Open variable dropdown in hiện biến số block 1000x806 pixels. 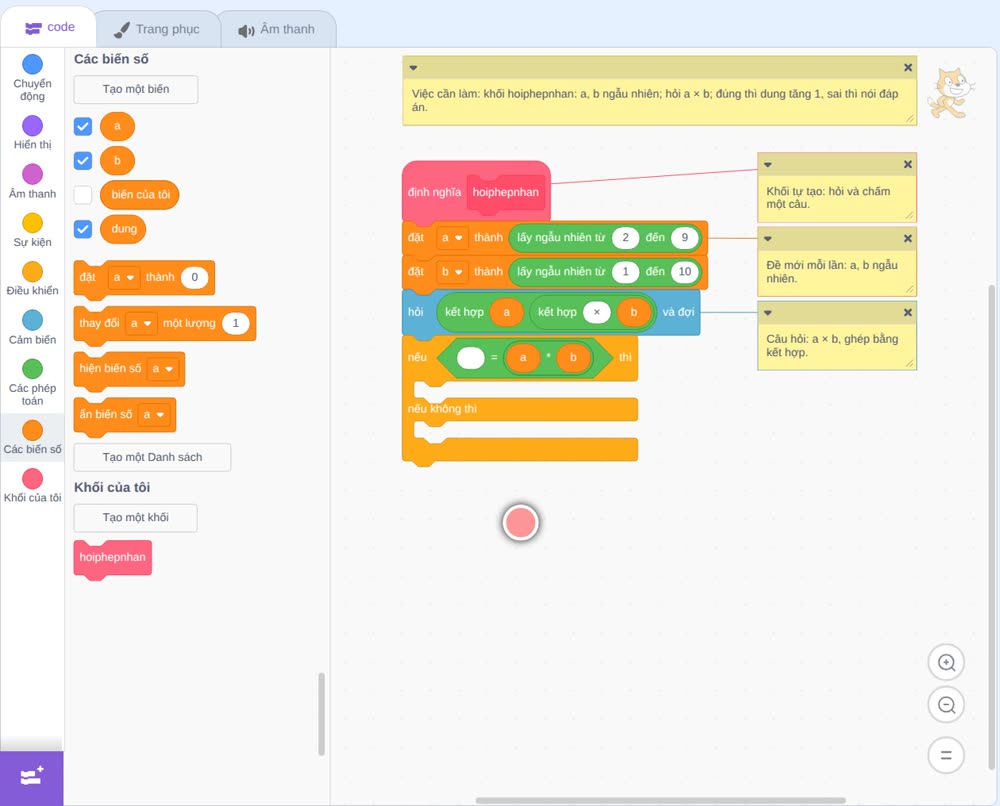click(x=163, y=369)
